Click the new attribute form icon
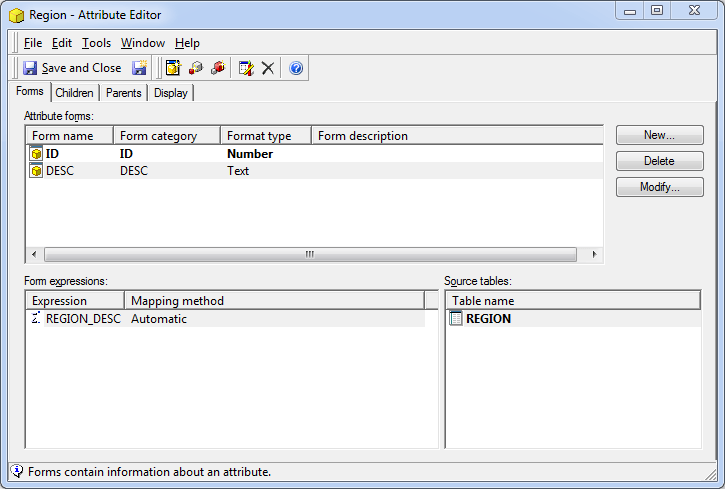The height and width of the screenshot is (489, 725). click(173, 68)
